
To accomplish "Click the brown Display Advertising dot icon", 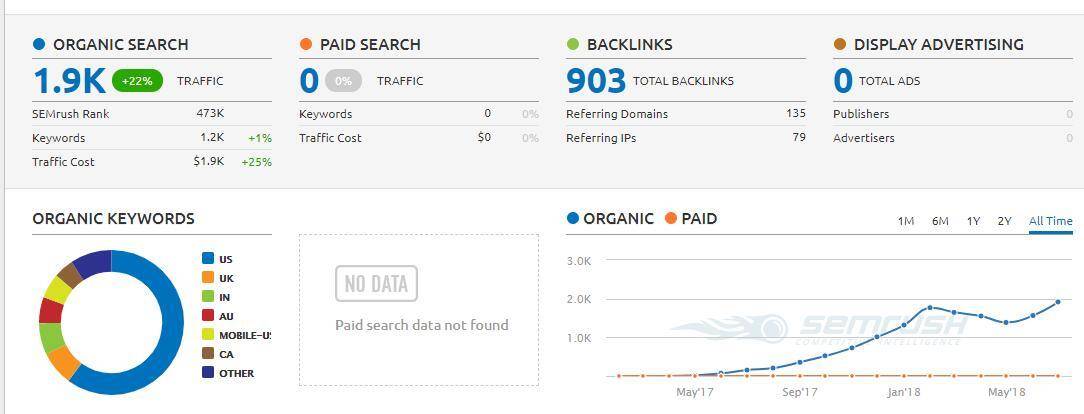I will point(840,44).
